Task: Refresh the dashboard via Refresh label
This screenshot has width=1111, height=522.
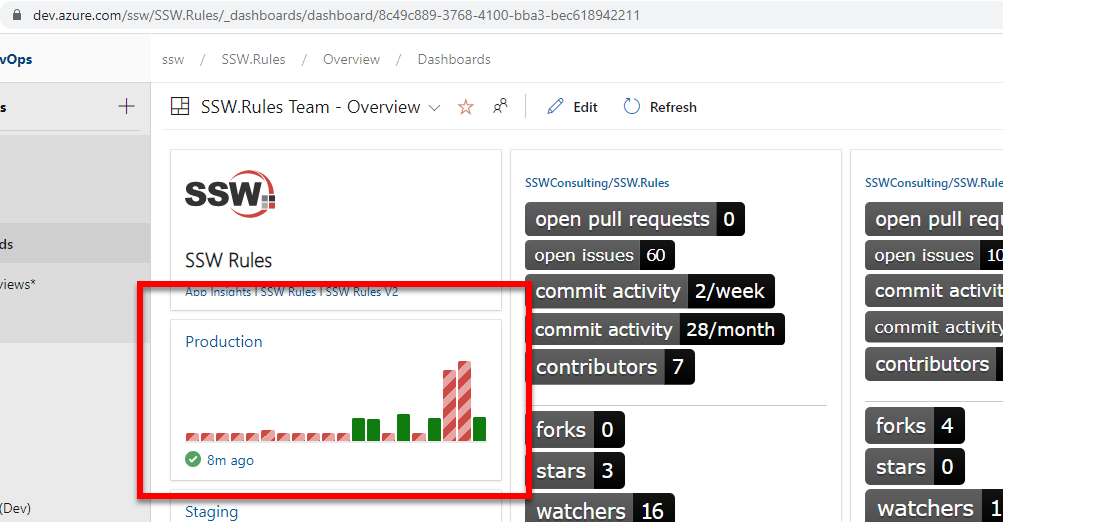Action: 673,107
